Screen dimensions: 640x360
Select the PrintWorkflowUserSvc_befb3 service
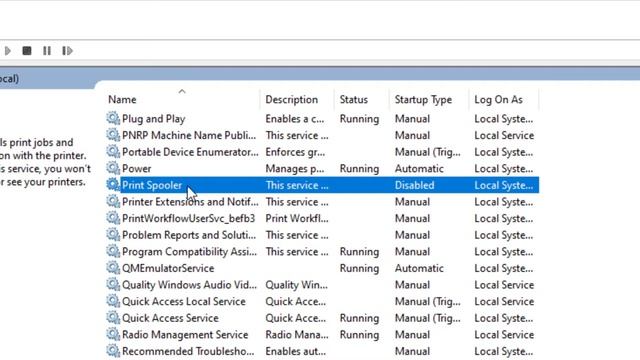tap(188, 218)
